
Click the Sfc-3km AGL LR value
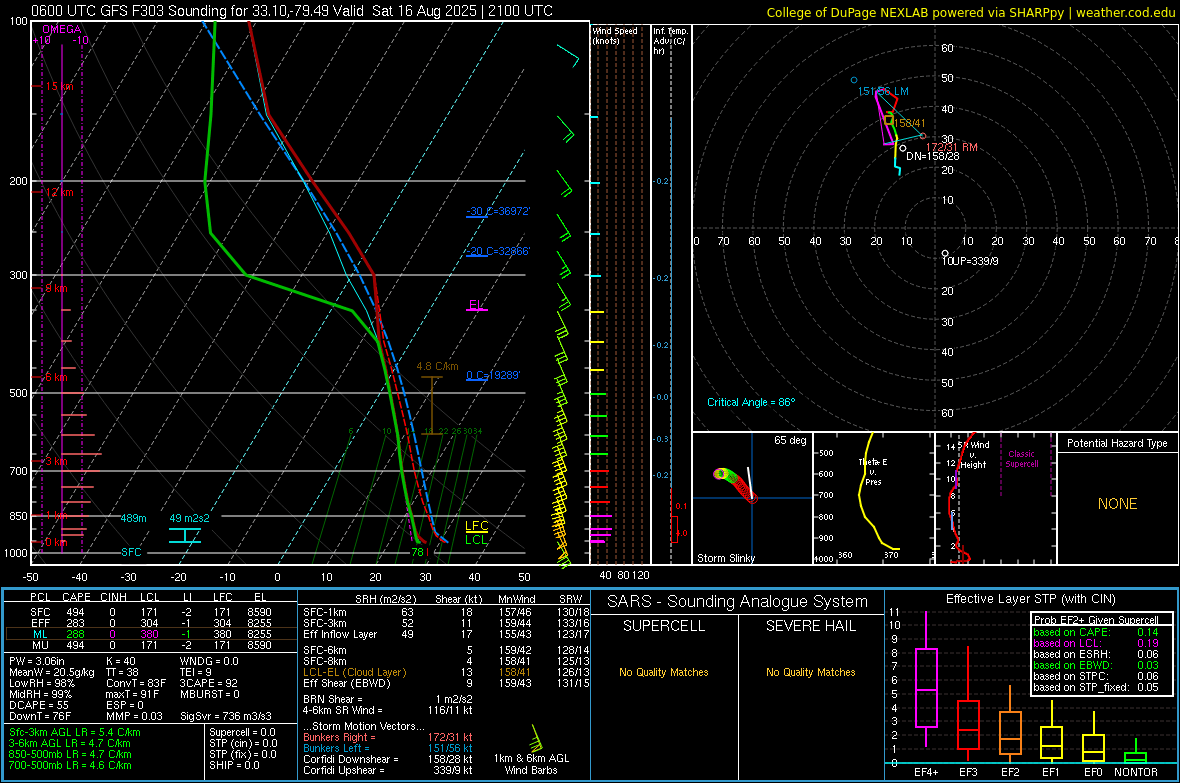click(x=75, y=732)
